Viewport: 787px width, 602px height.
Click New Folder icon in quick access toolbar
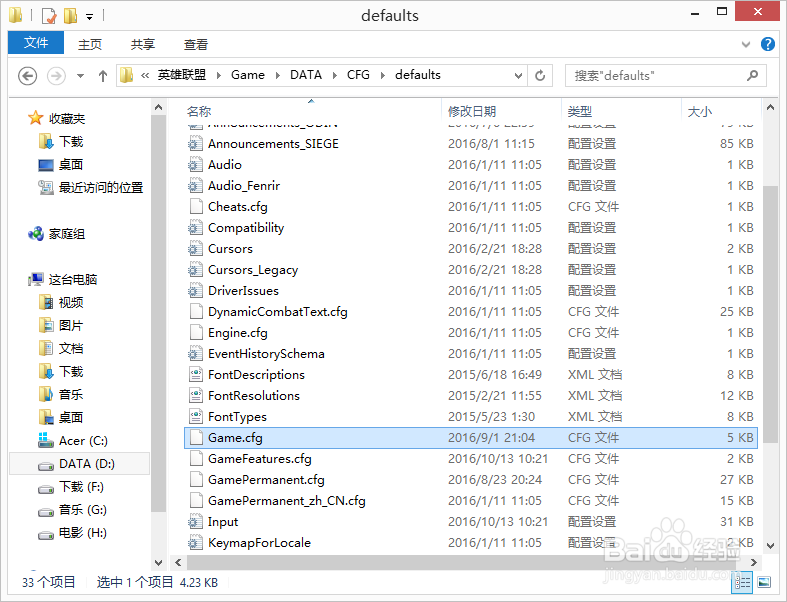point(70,16)
